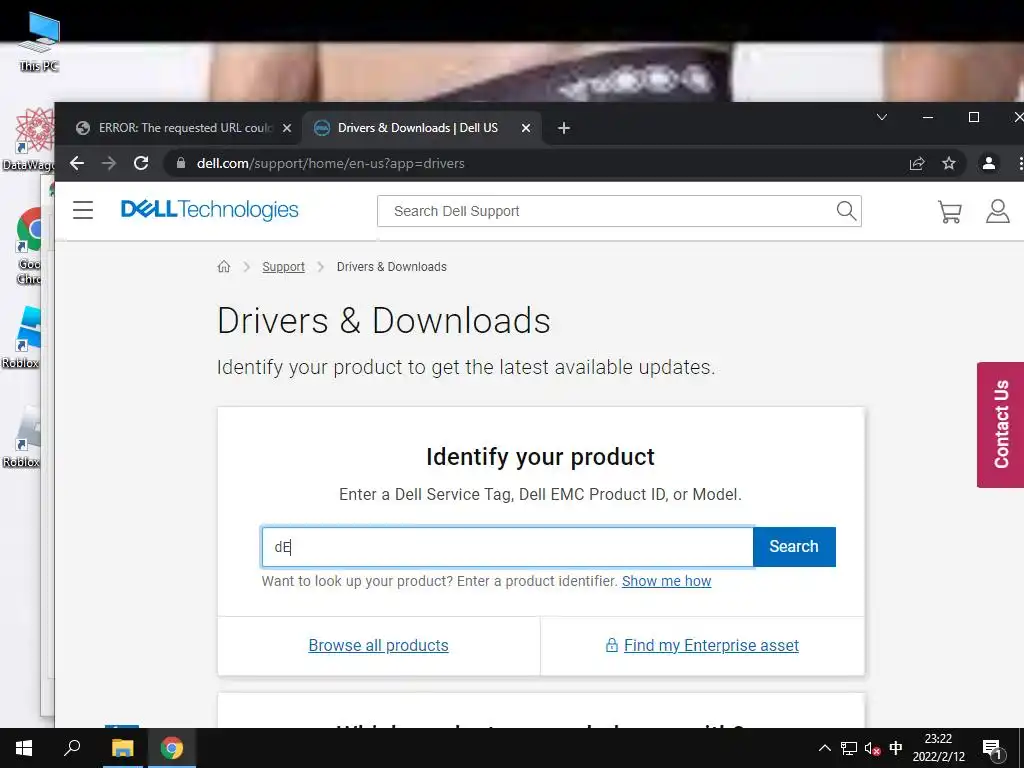Select the This PC desktop icon
Viewport: 1024px width, 768px height.
(39, 42)
